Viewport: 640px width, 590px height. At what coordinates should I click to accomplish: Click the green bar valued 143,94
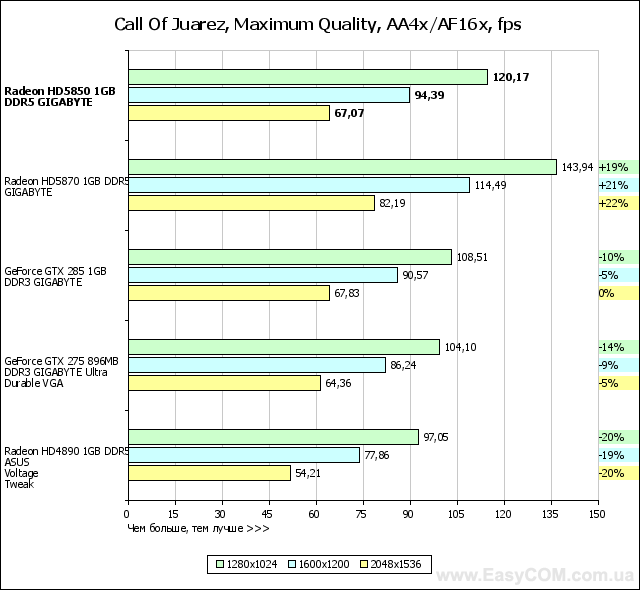click(x=342, y=167)
